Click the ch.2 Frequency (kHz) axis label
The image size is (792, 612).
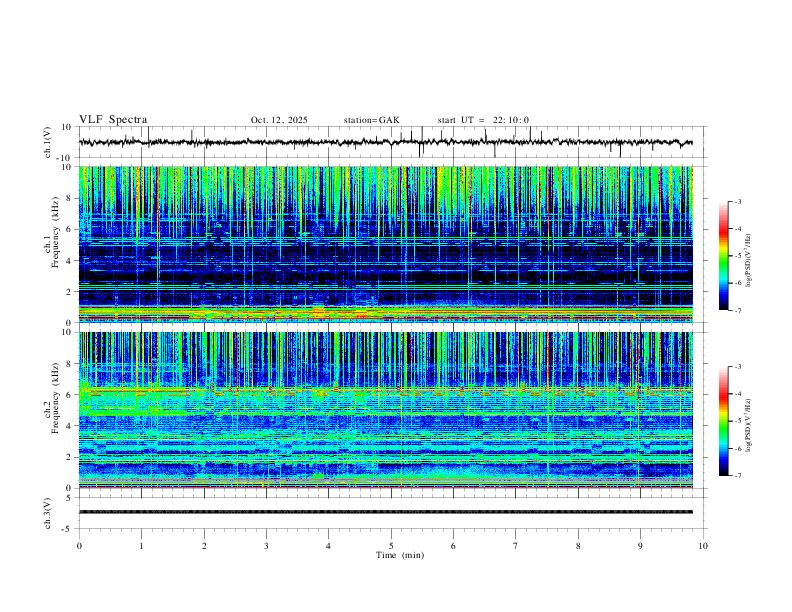pyautogui.click(x=52, y=399)
